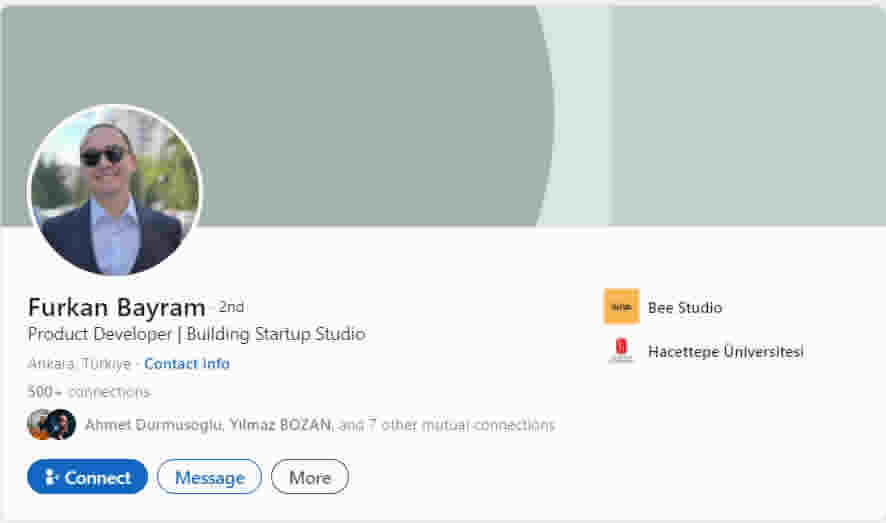The width and height of the screenshot is (886, 523).
Task: Click the name Furkan Bayram heading
Action: coord(116,307)
